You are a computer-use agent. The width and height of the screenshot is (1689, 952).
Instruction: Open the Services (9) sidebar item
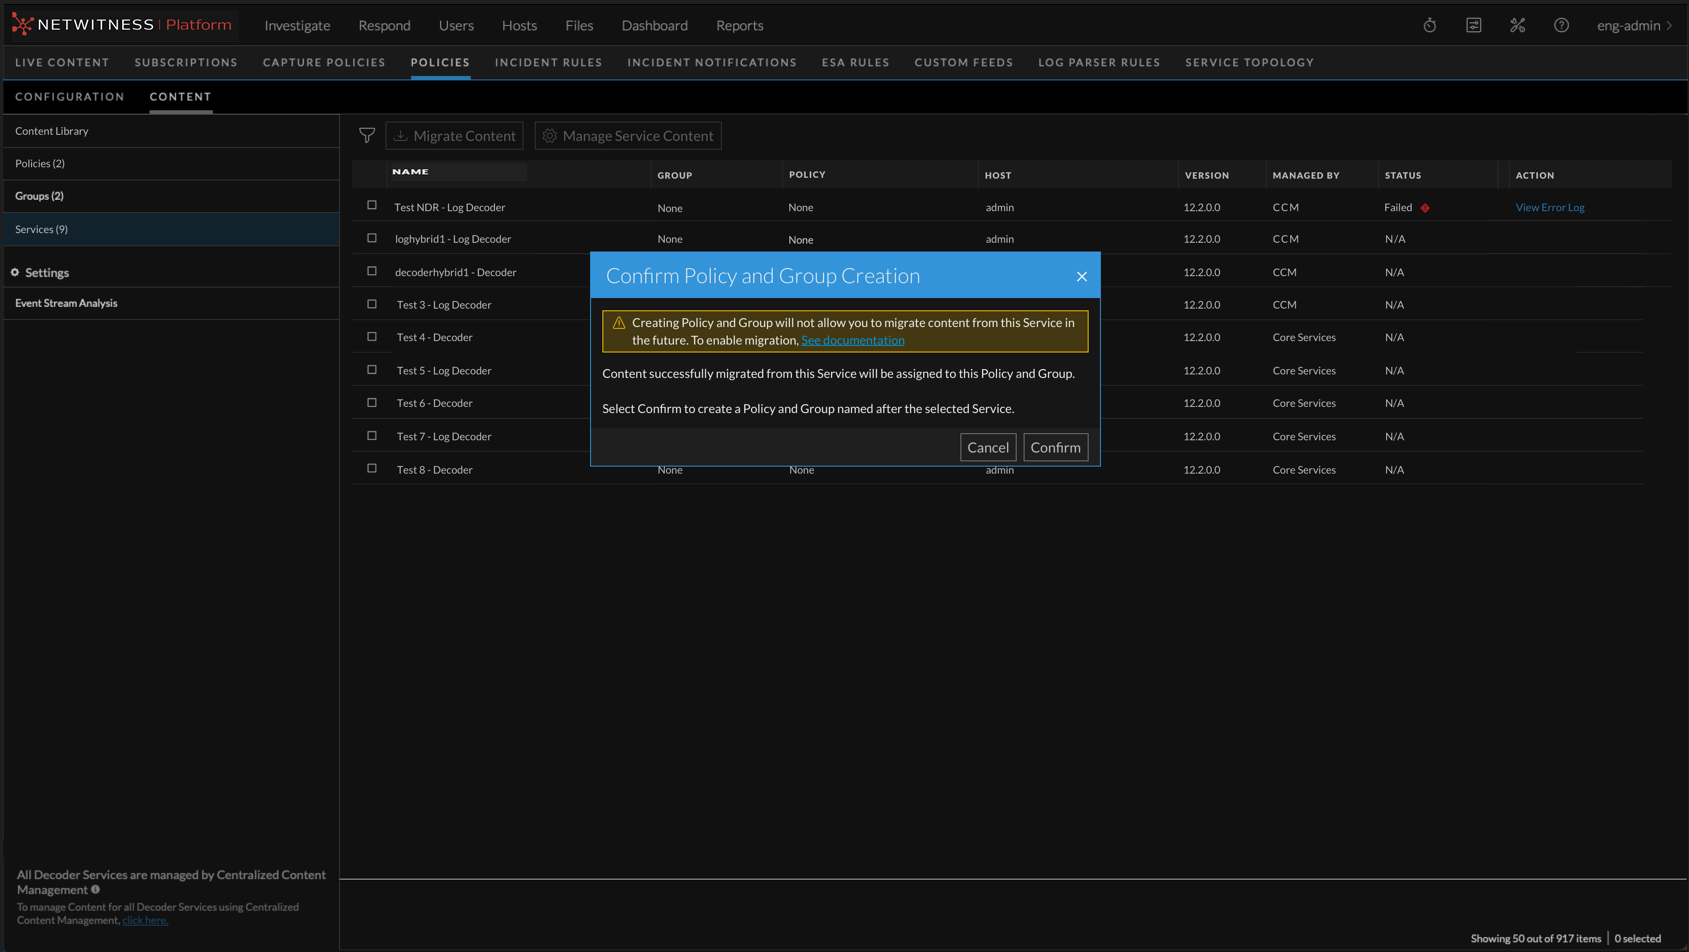(42, 229)
